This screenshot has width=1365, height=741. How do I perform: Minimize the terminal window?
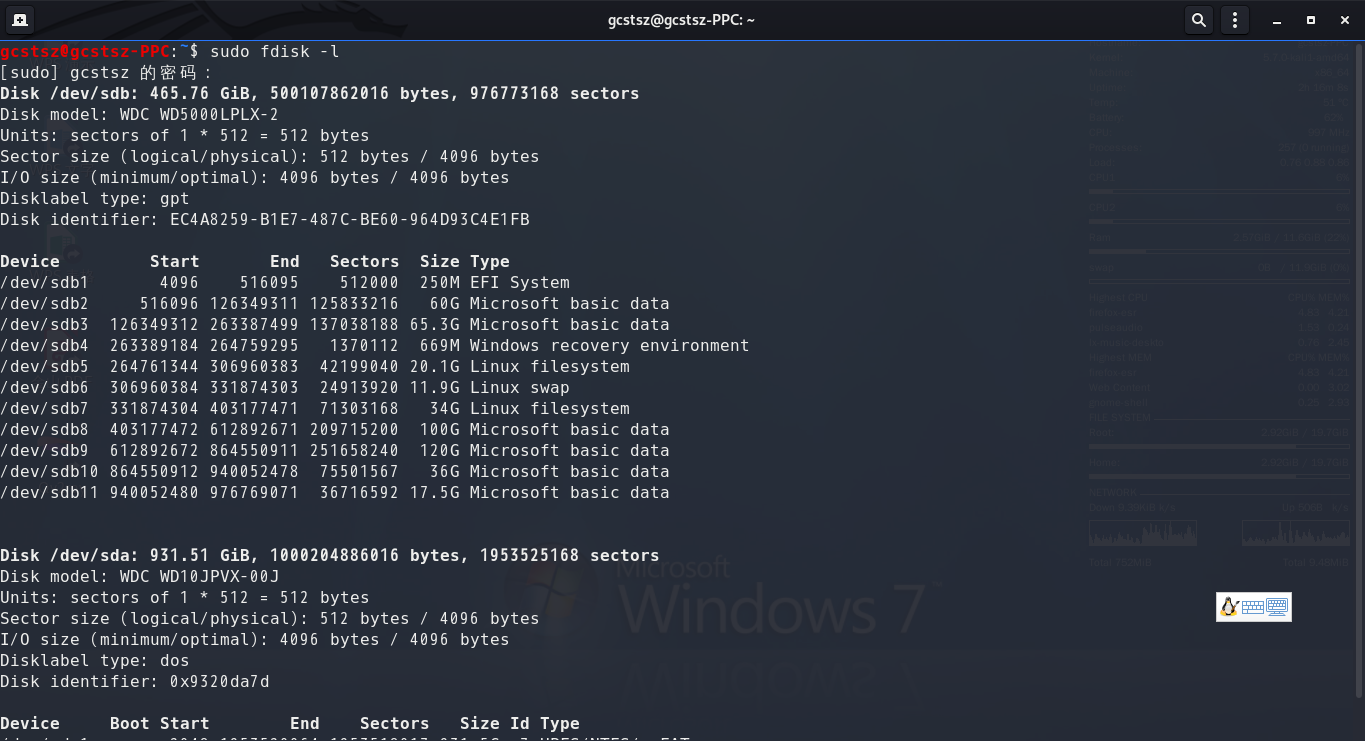pyautogui.click(x=1275, y=20)
